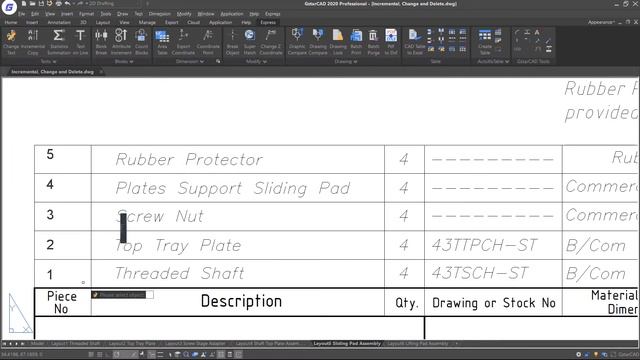Click the Print icon in quick access toolbar
This screenshot has width=640, height=360.
point(58,4)
